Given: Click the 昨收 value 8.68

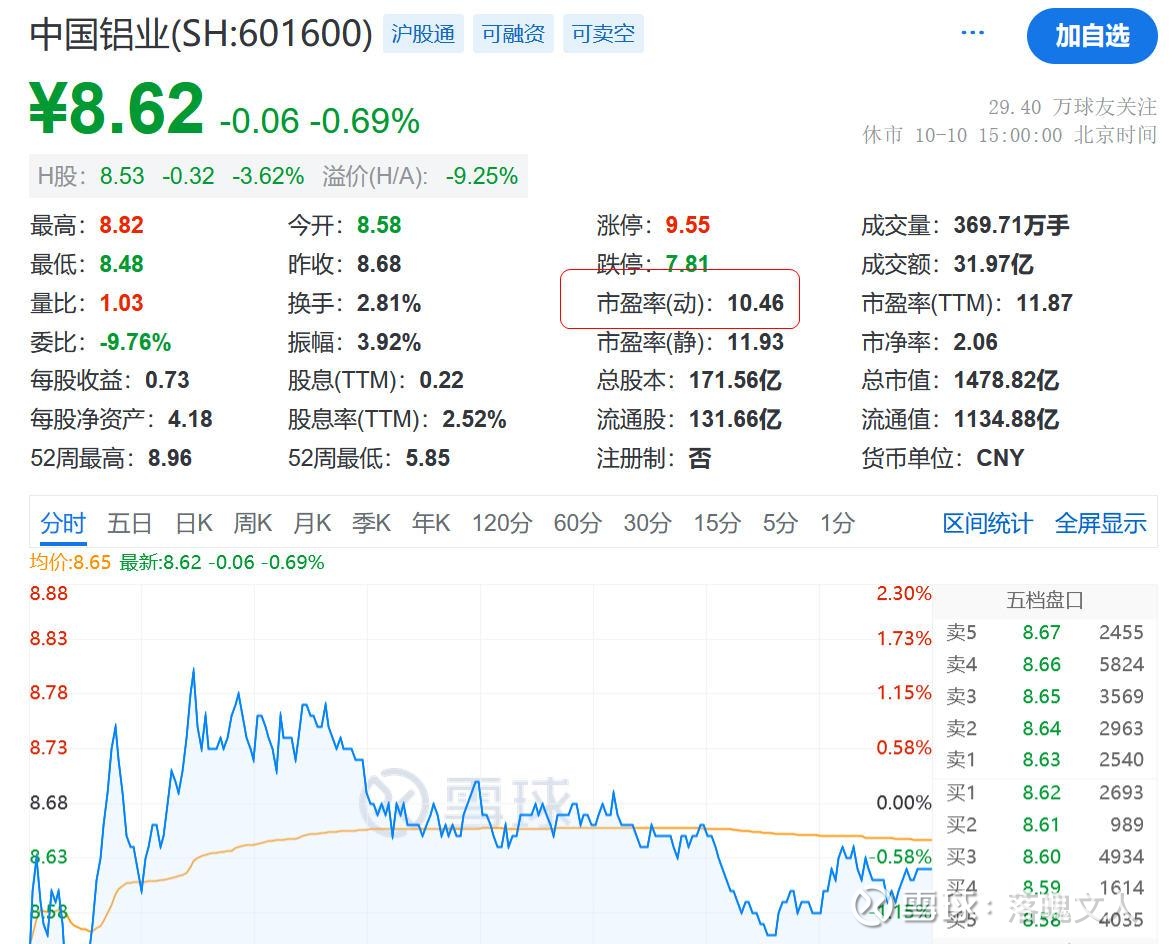Looking at the screenshot, I should click(x=379, y=264).
